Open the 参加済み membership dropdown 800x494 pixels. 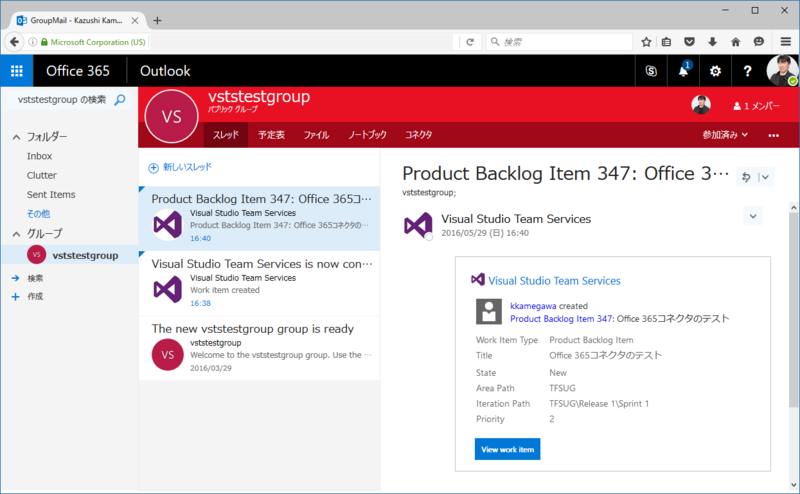(x=724, y=135)
